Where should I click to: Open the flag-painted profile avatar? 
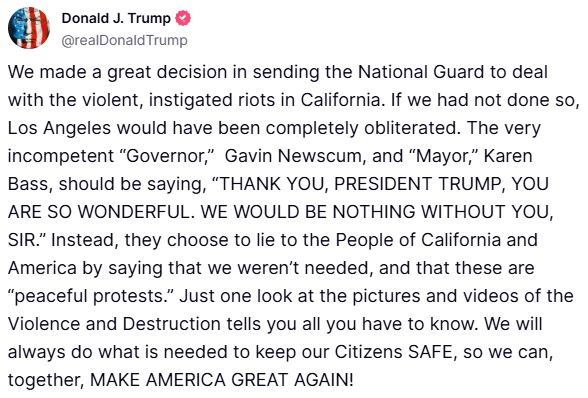click(x=29, y=28)
